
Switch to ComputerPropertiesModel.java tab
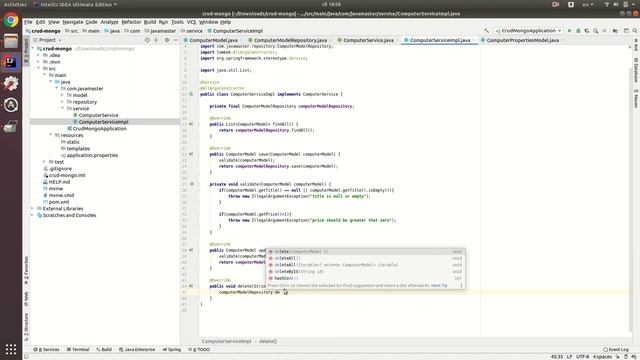522,40
